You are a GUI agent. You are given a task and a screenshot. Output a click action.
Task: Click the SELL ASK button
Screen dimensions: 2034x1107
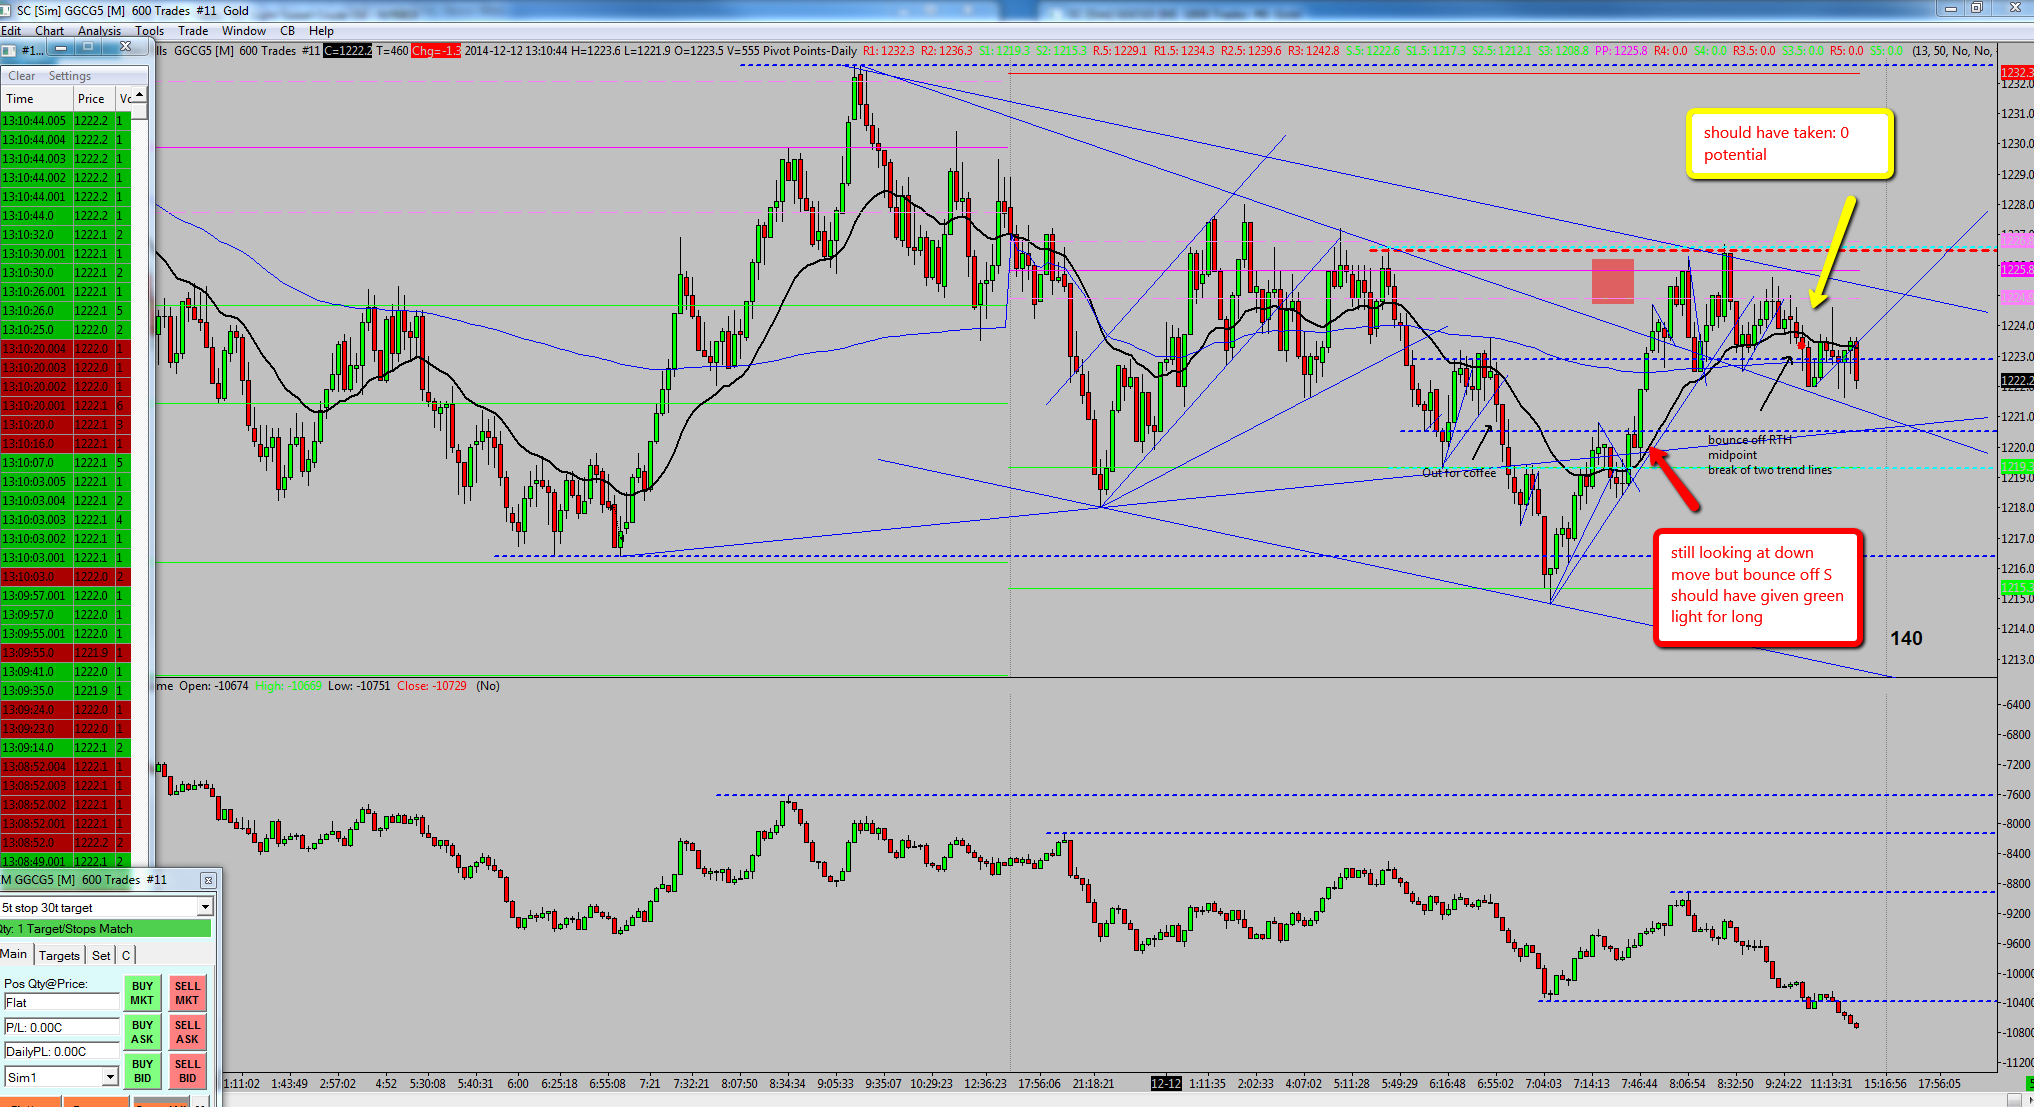click(x=187, y=1032)
